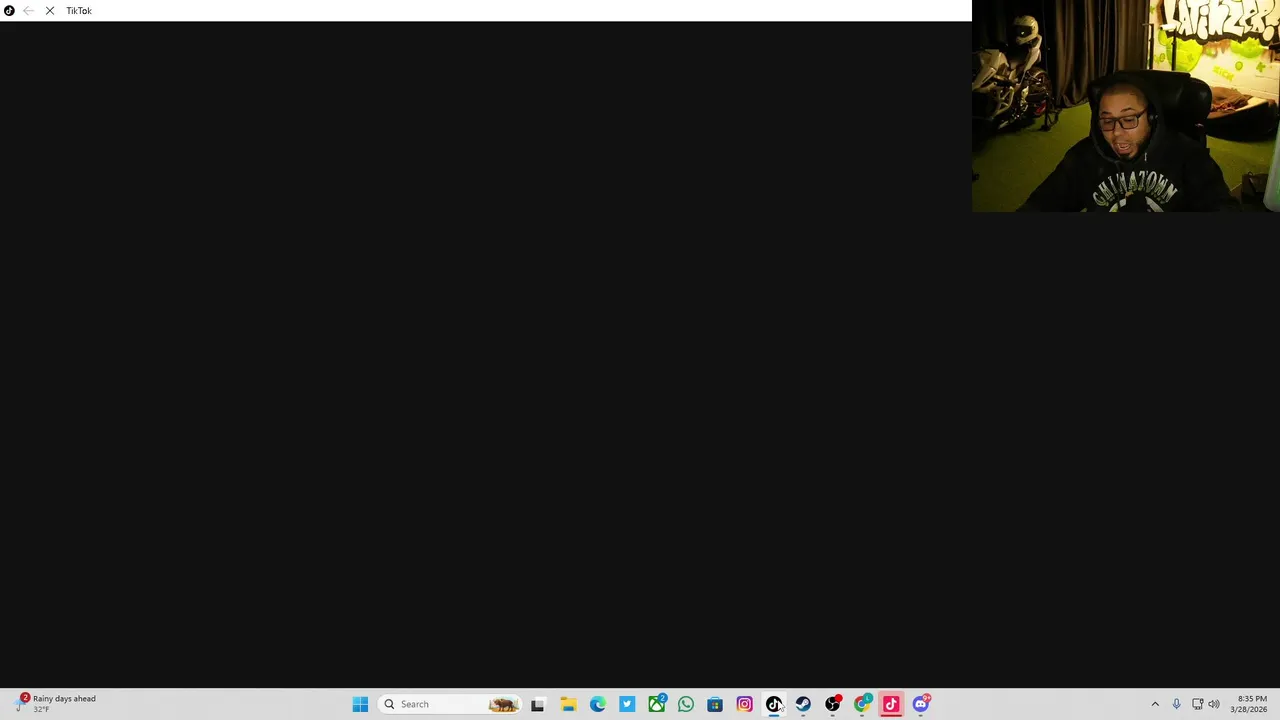This screenshot has height=720, width=1280.
Task: Click the TikTok app logo in title bar
Action: tap(9, 11)
